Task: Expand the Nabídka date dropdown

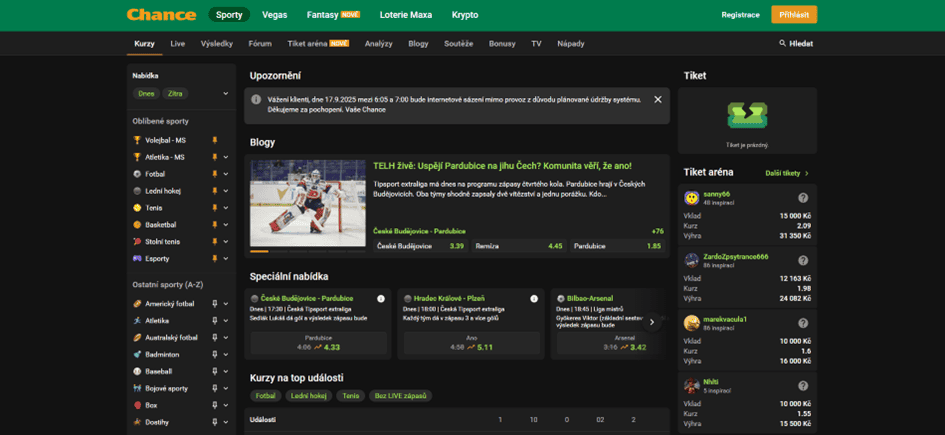Action: (226, 93)
